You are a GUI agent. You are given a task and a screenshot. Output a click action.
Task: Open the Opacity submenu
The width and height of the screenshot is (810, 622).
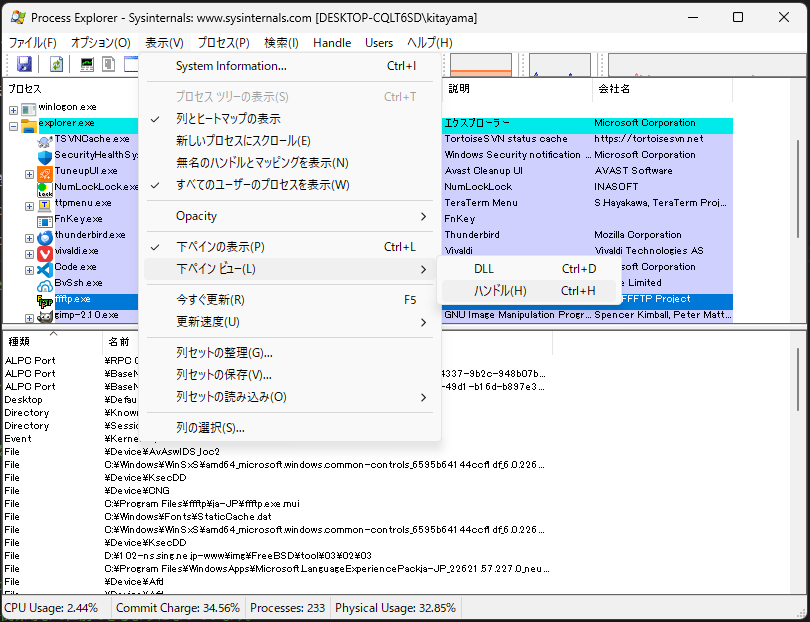(x=289, y=216)
